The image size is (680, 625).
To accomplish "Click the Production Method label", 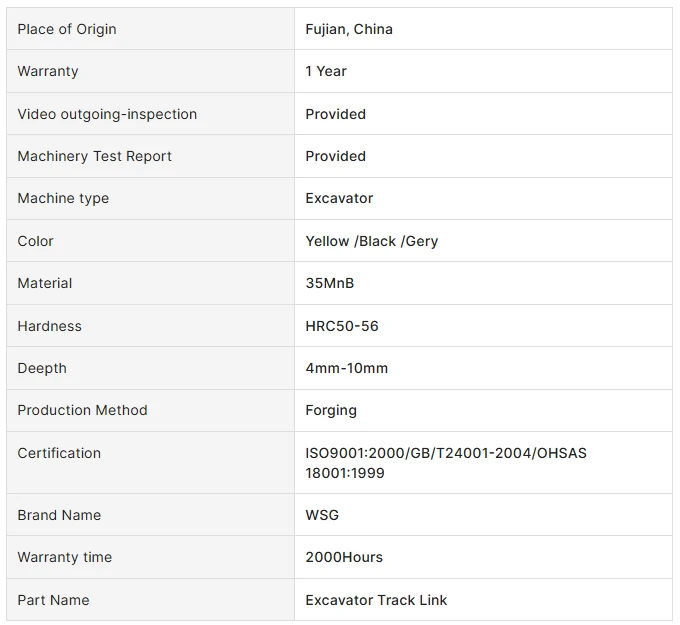I will 82,410.
